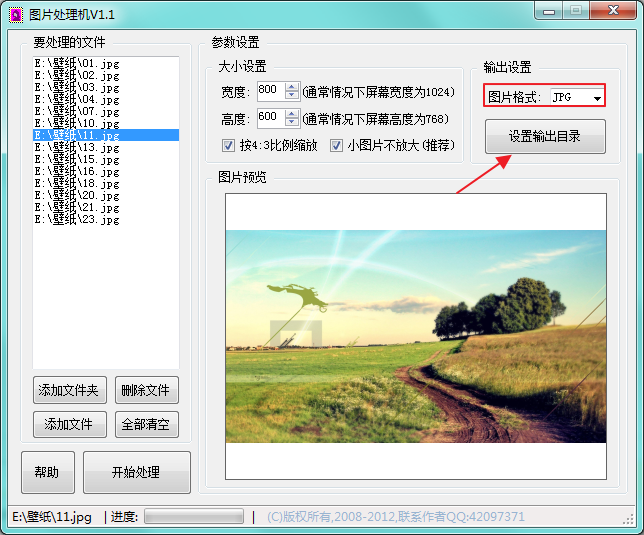Click 全部清空 button
Screen dimensions: 644x535
pyautogui.click(x=147, y=424)
